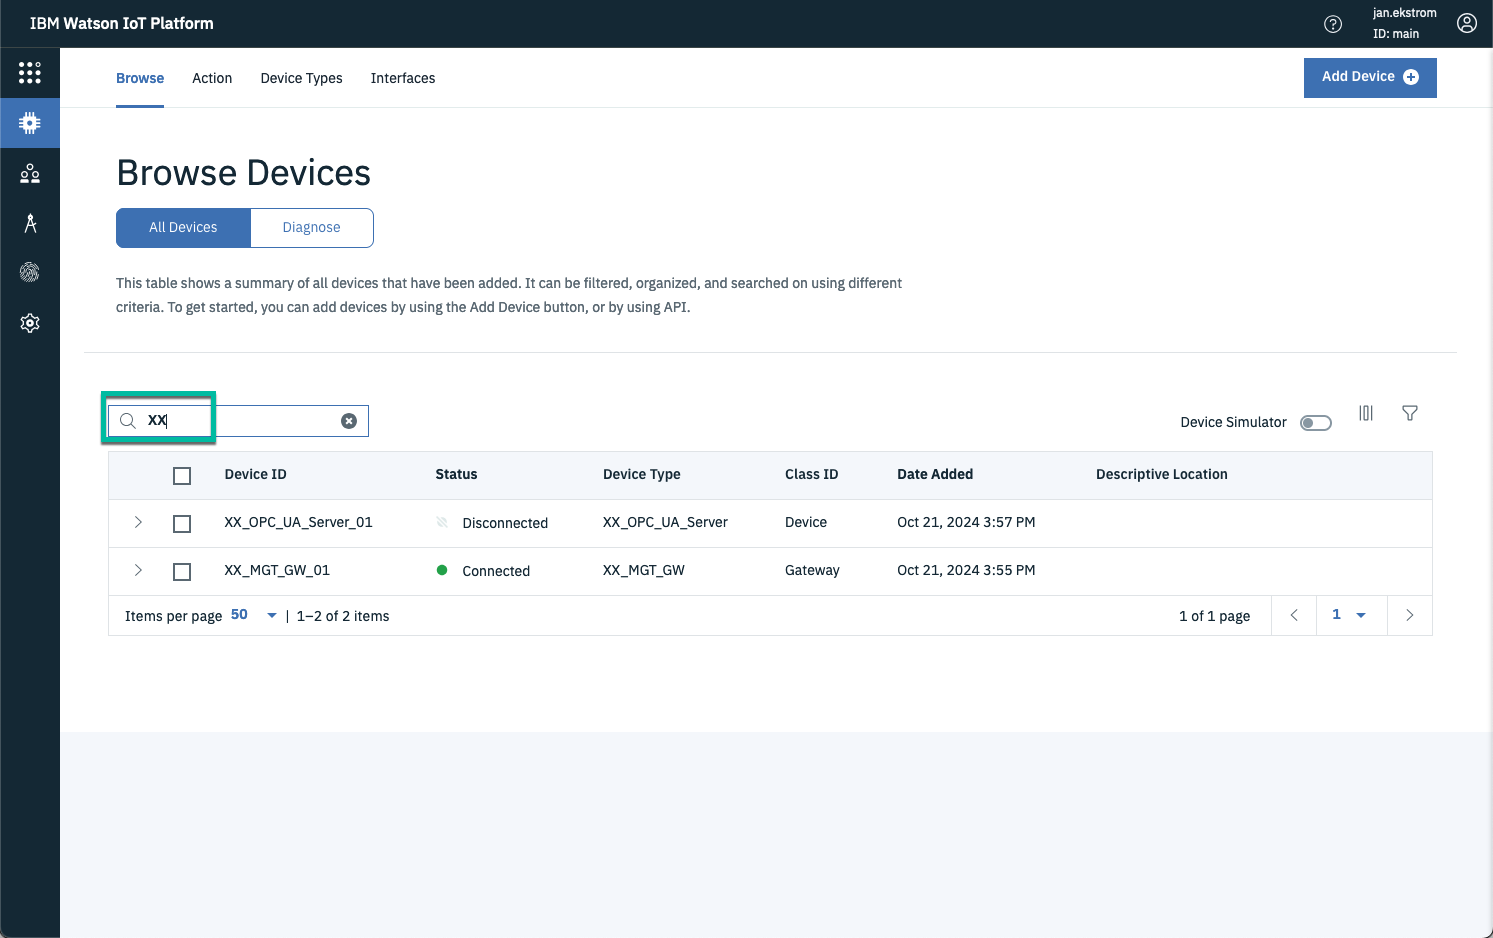Click the Oct 21, 2024 3:57 PM date

point(966,522)
